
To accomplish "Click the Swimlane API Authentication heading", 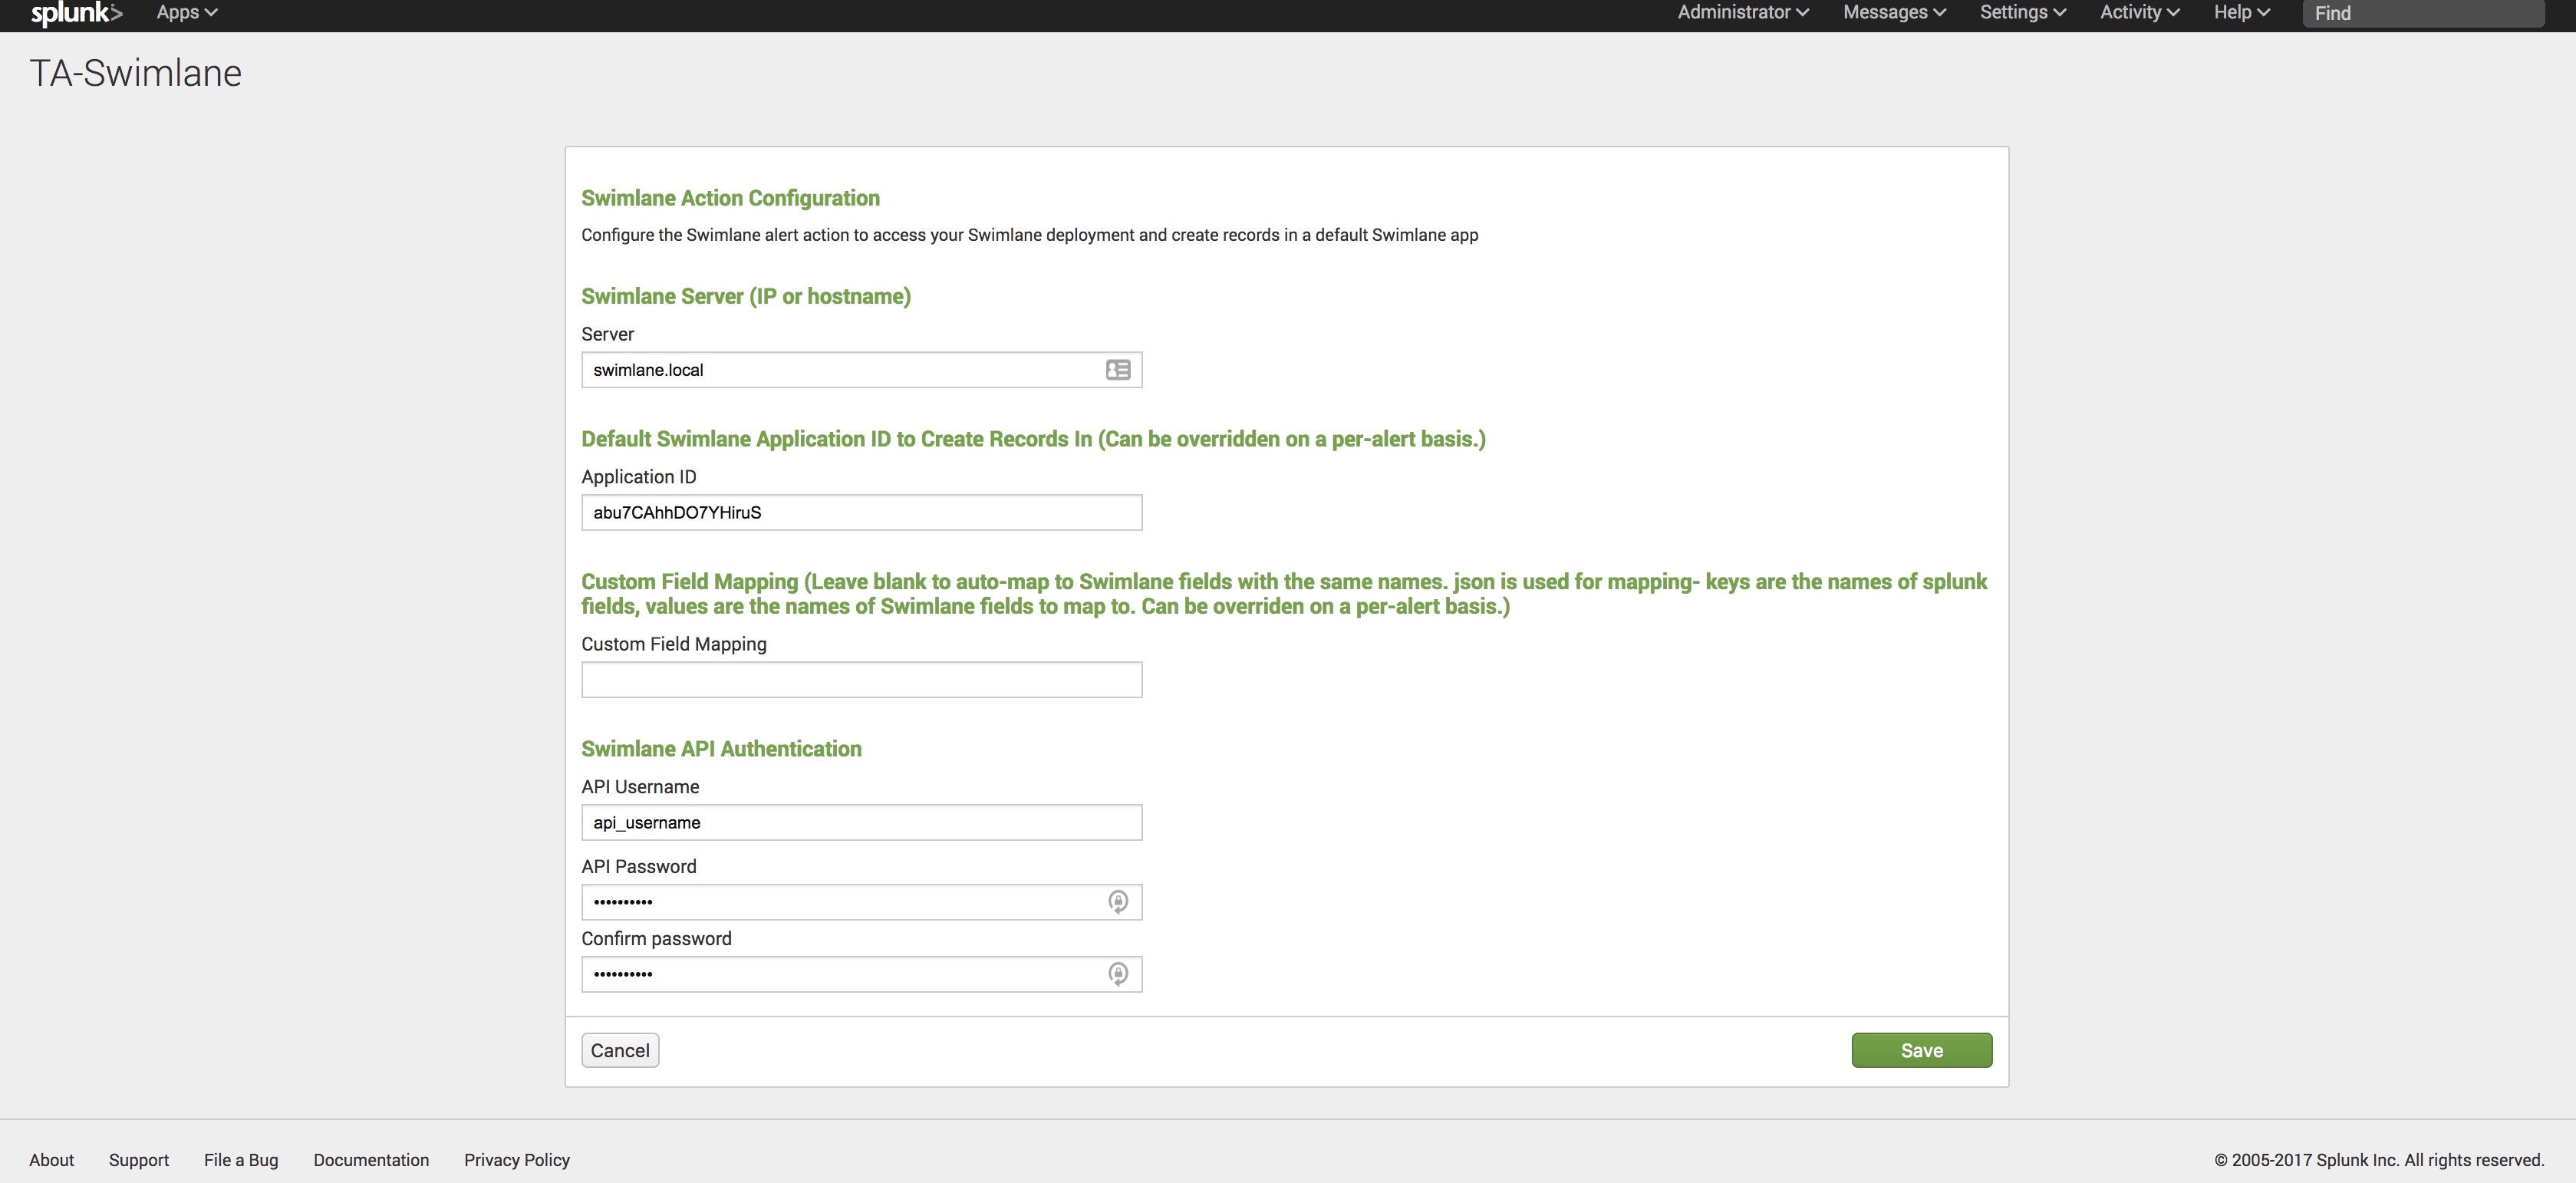I will tap(721, 749).
